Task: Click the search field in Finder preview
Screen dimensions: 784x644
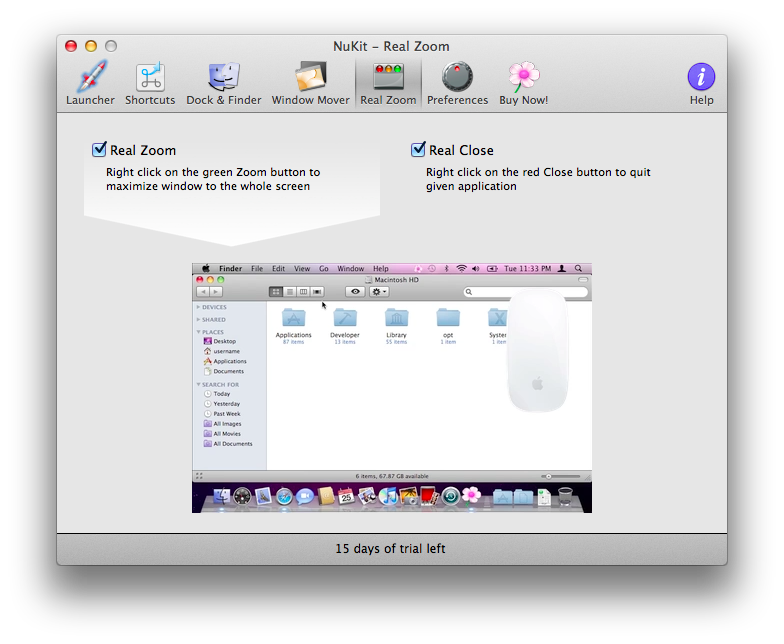Action: [525, 292]
